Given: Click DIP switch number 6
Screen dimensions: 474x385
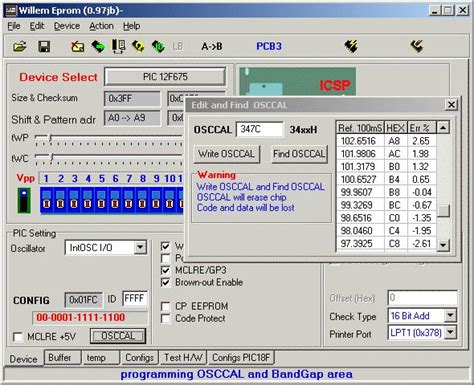Looking at the screenshot, I should point(115,200).
